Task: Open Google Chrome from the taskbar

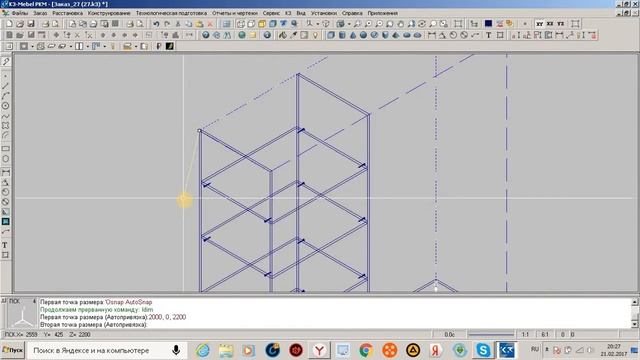Action: coord(366,350)
